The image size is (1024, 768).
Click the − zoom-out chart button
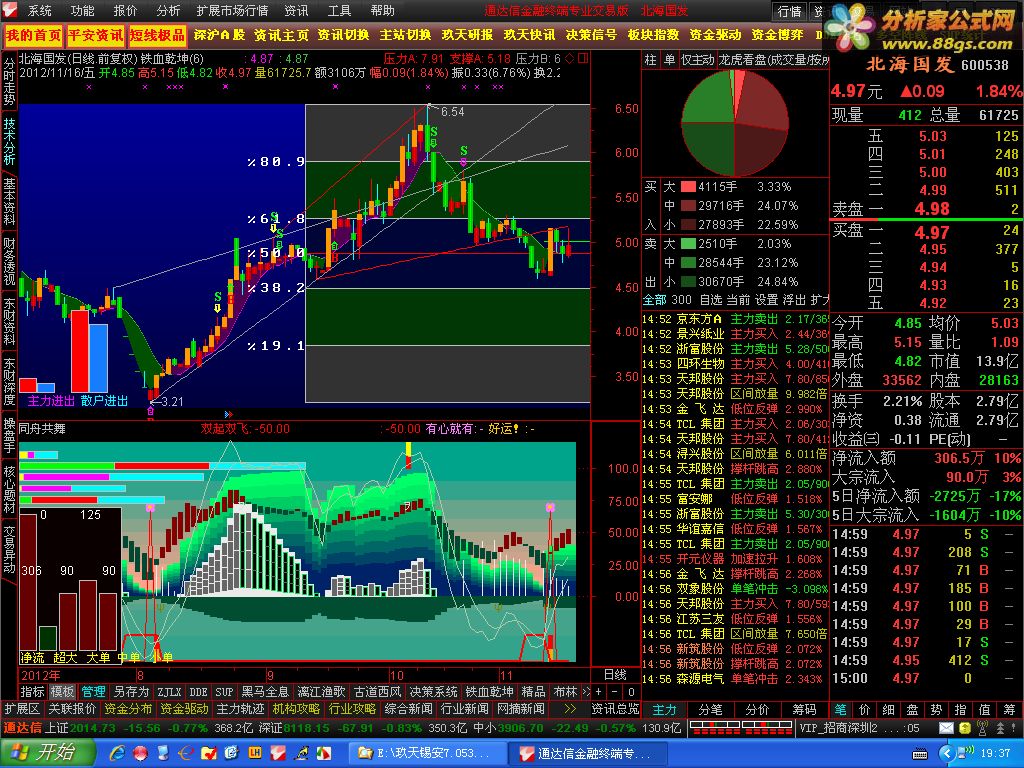615,692
